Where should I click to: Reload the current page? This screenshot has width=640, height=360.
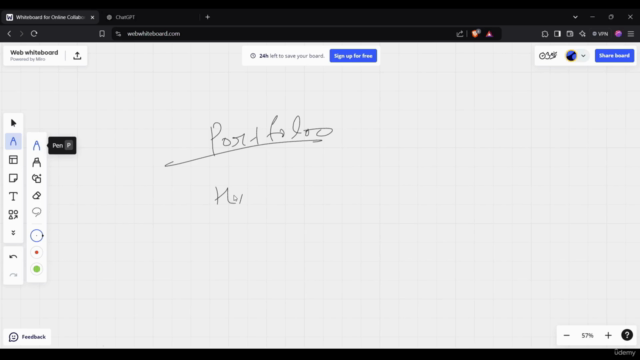(x=34, y=34)
